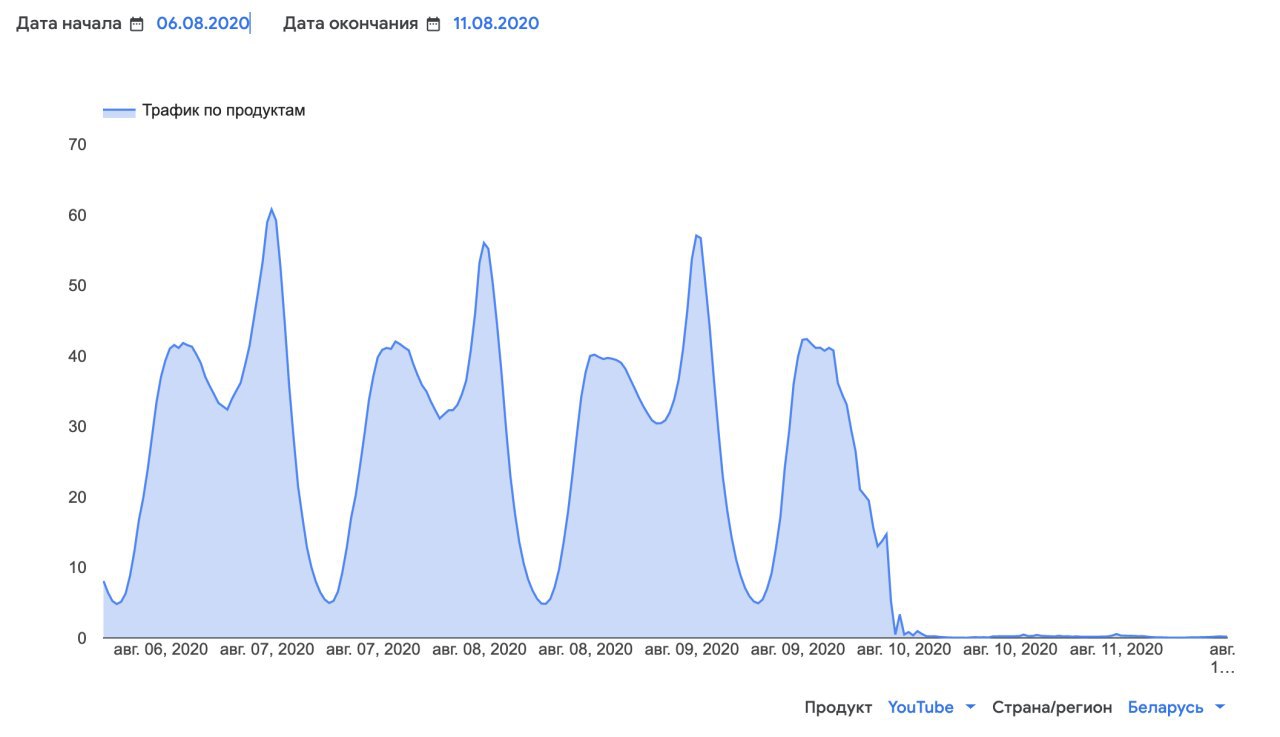Image resolution: width=1280 pixels, height=737 pixels.
Task: Click the y-axis value 70
Action: (77, 145)
